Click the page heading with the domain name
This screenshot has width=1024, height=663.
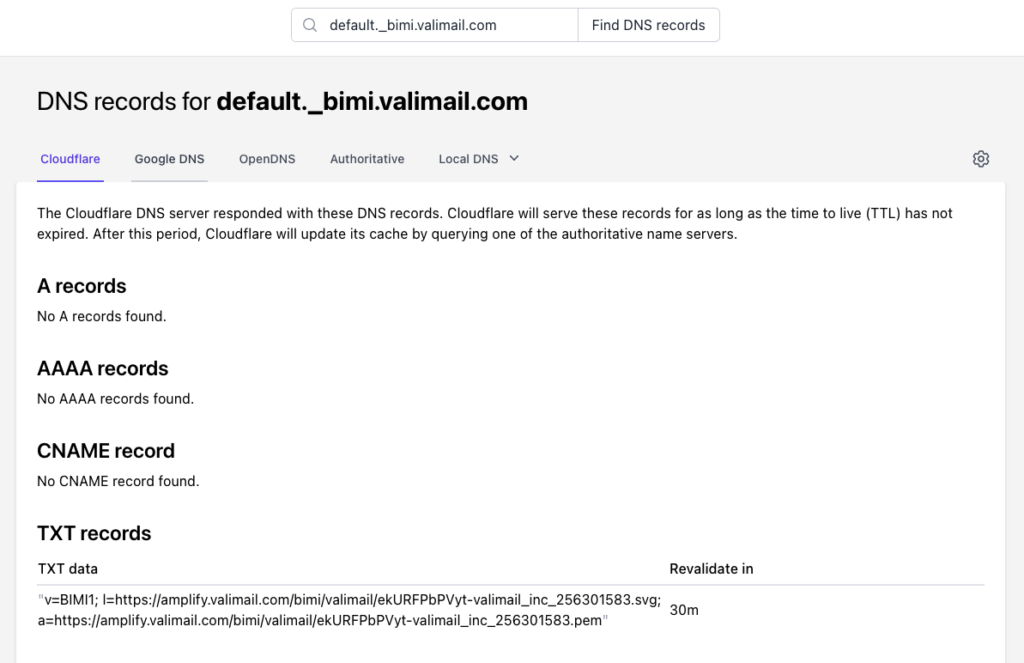tap(281, 101)
